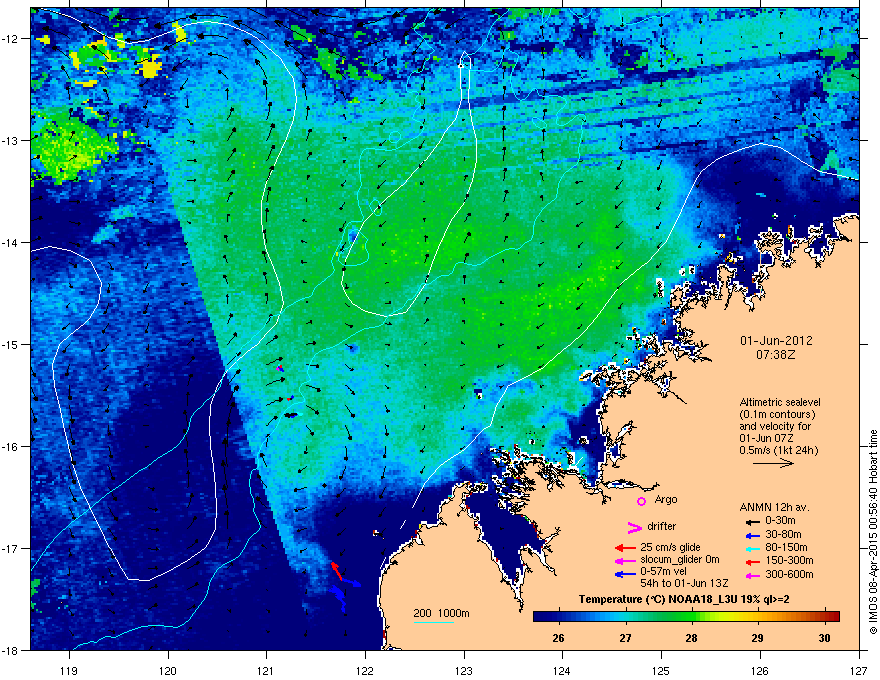Click latitude axis label -18

coord(10,650)
